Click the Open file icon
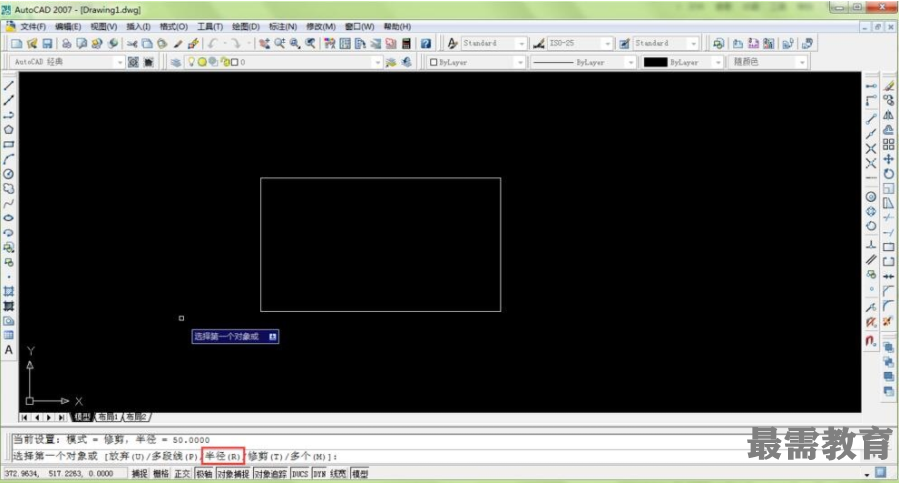This screenshot has width=899, height=483. (32, 44)
